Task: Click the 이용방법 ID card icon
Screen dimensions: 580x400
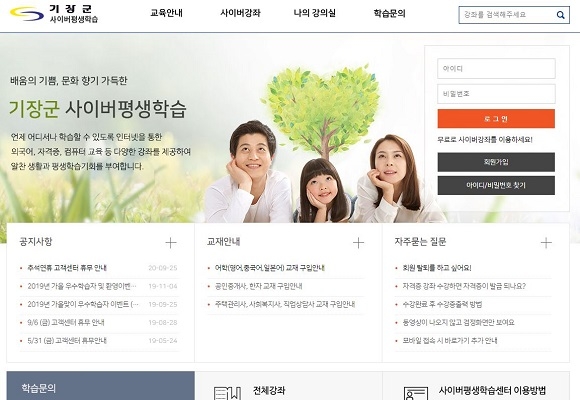Action: pos(416,393)
